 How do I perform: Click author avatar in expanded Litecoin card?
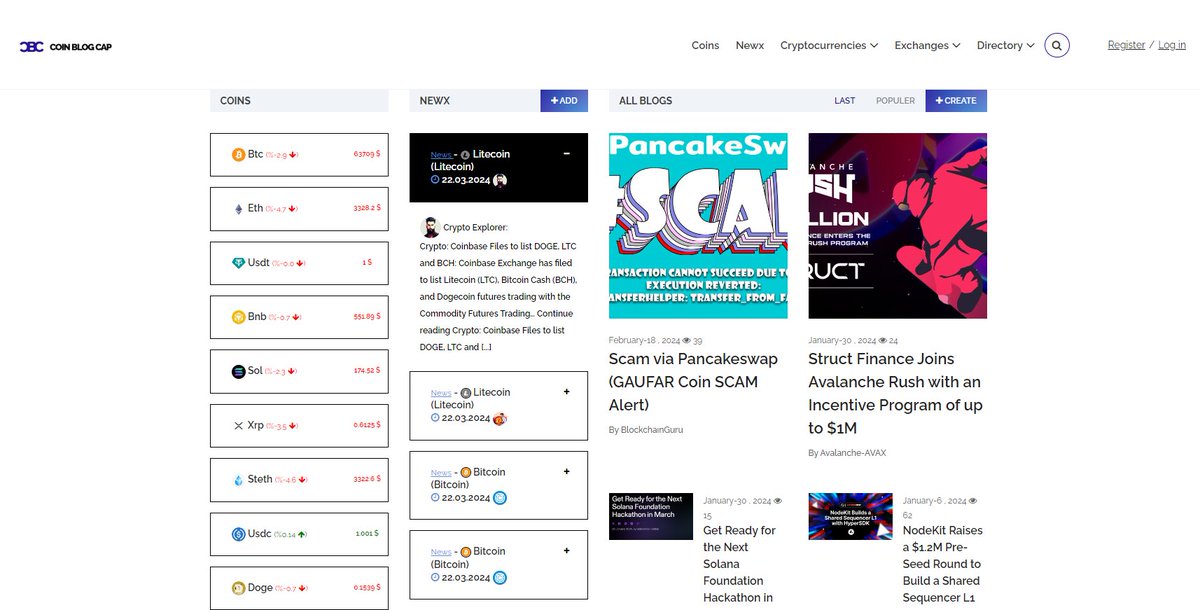[500, 180]
